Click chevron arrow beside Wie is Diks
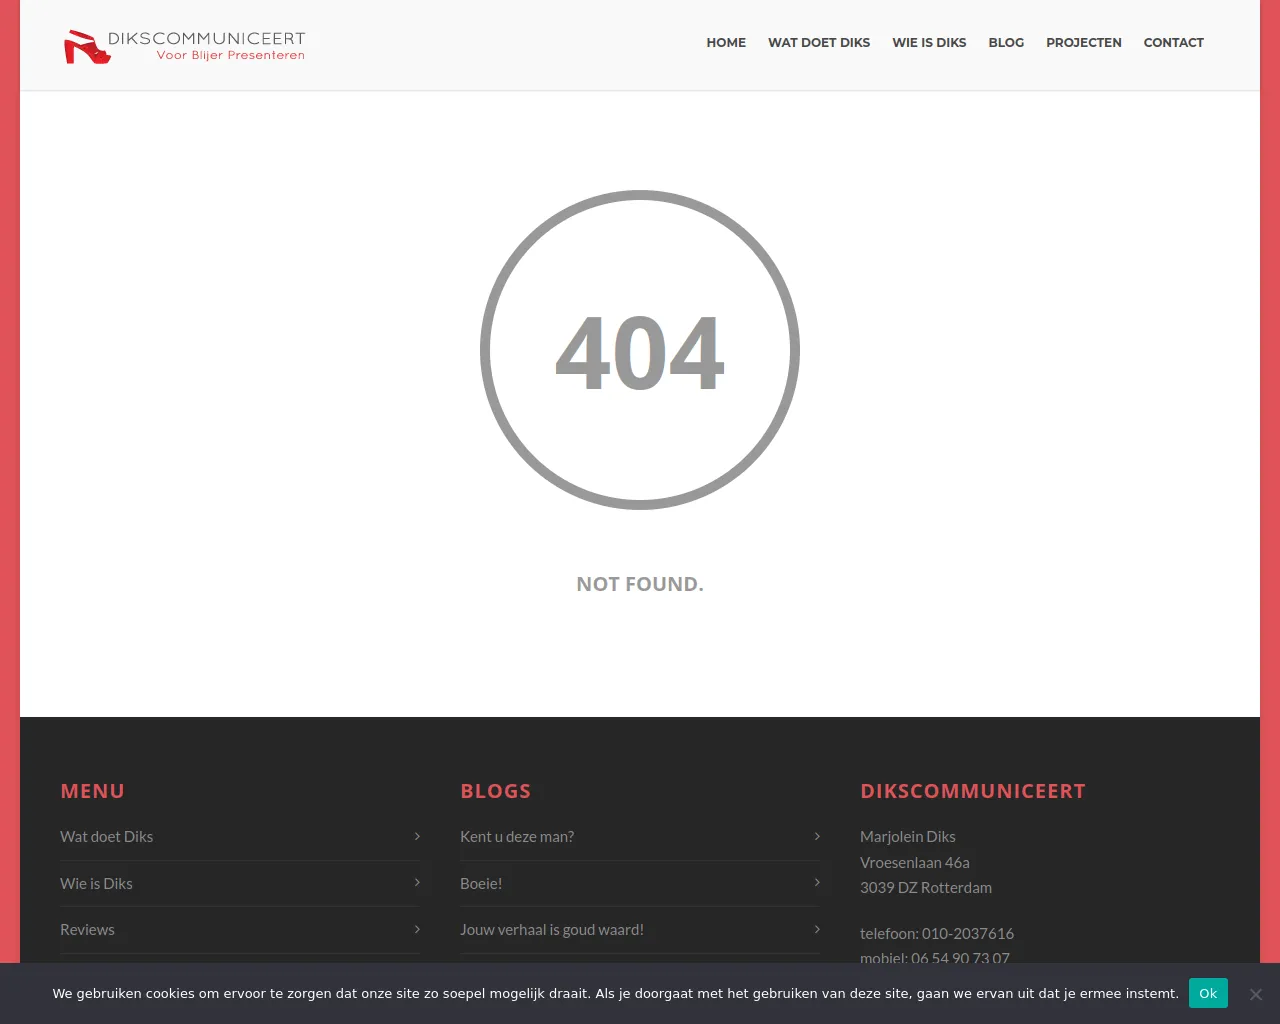 [417, 883]
